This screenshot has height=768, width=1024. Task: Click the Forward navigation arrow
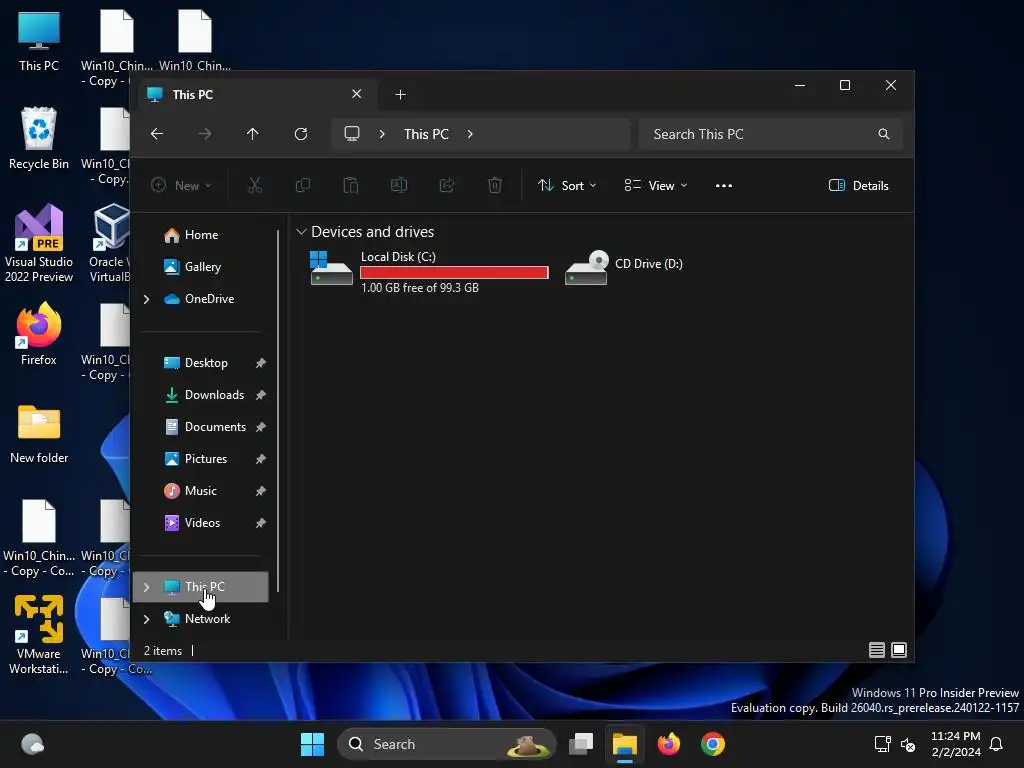coord(205,134)
